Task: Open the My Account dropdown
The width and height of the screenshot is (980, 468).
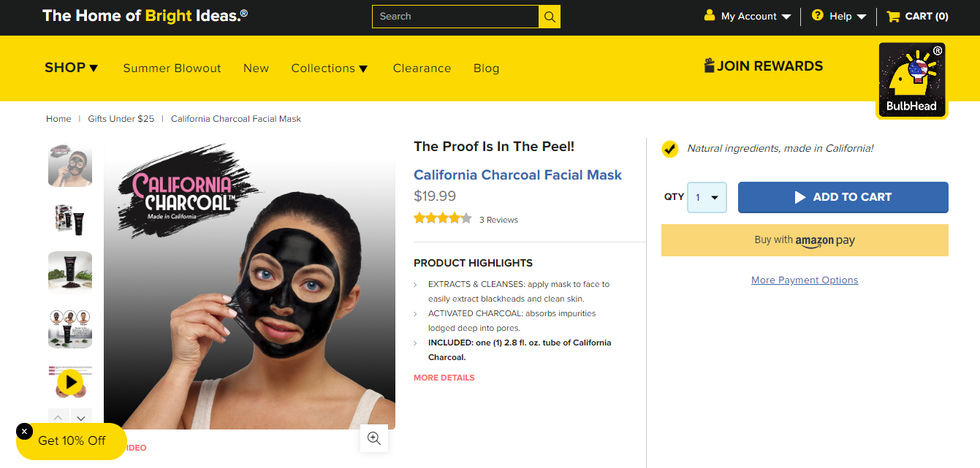Action: tap(748, 16)
